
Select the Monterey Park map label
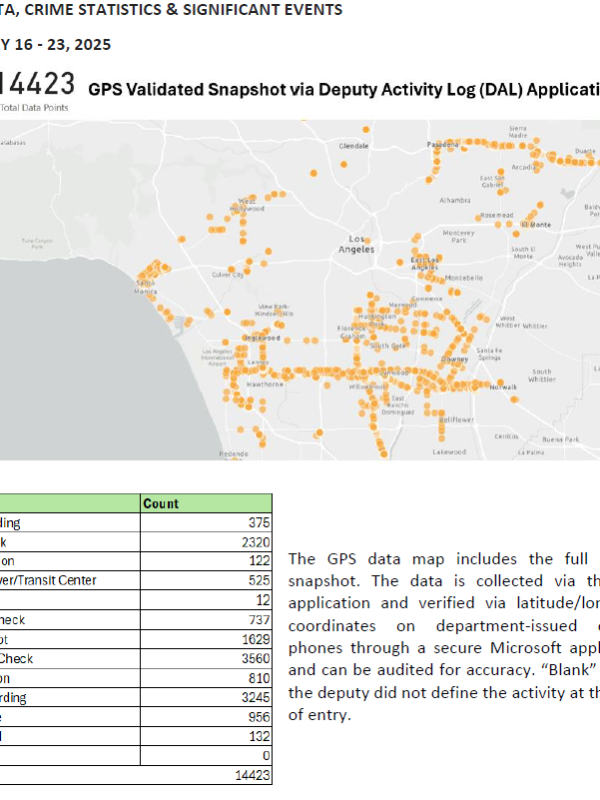(x=460, y=236)
